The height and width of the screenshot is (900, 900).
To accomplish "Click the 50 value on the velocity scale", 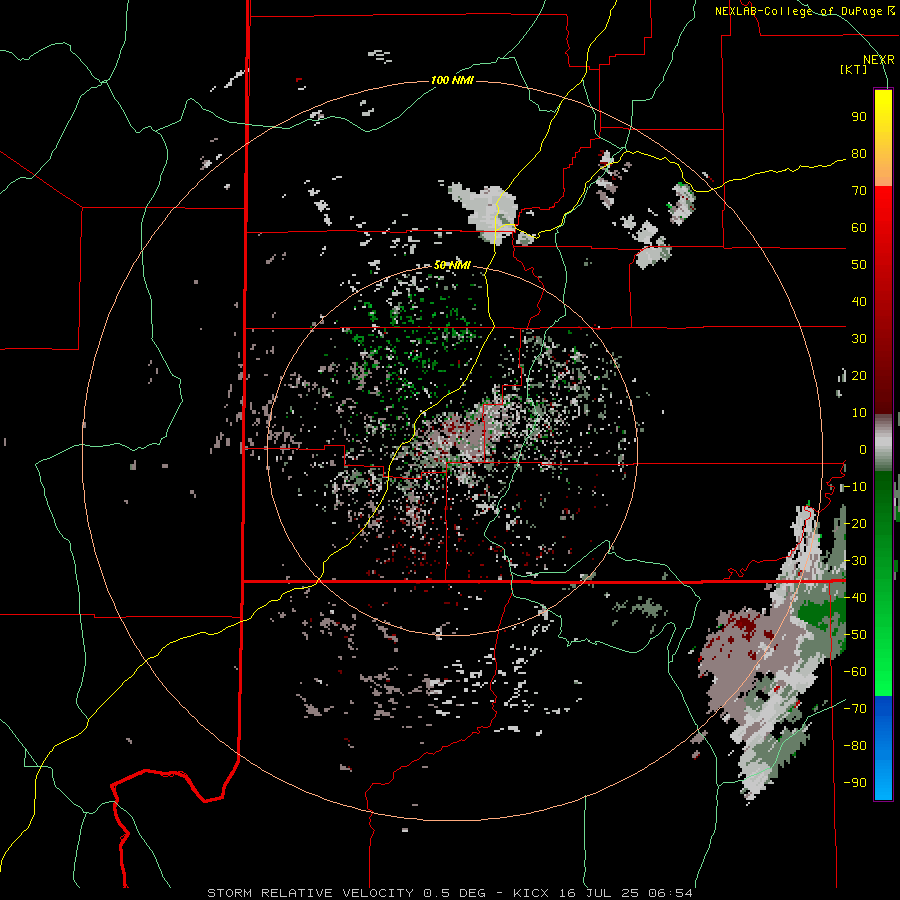I will pos(859,265).
